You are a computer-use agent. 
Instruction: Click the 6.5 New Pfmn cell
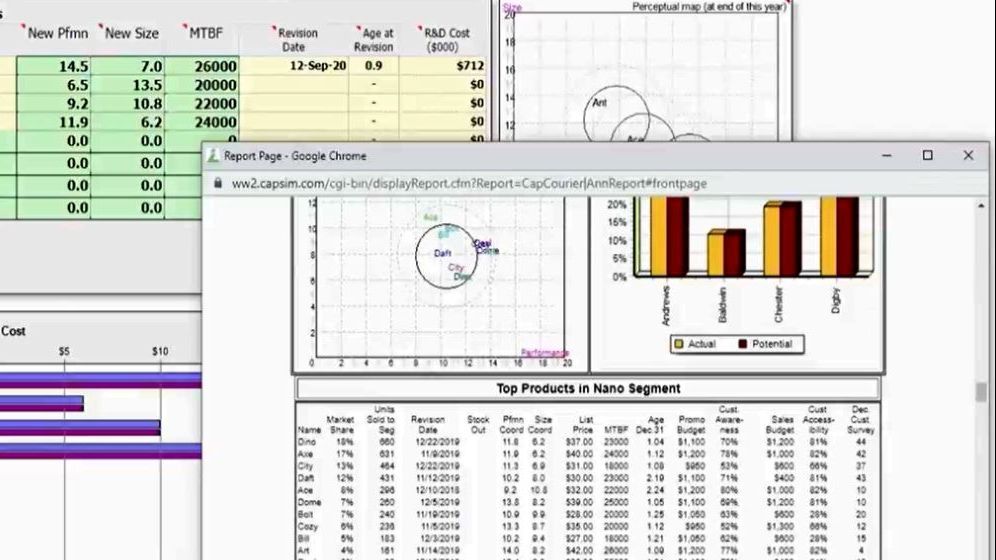click(x=54, y=85)
